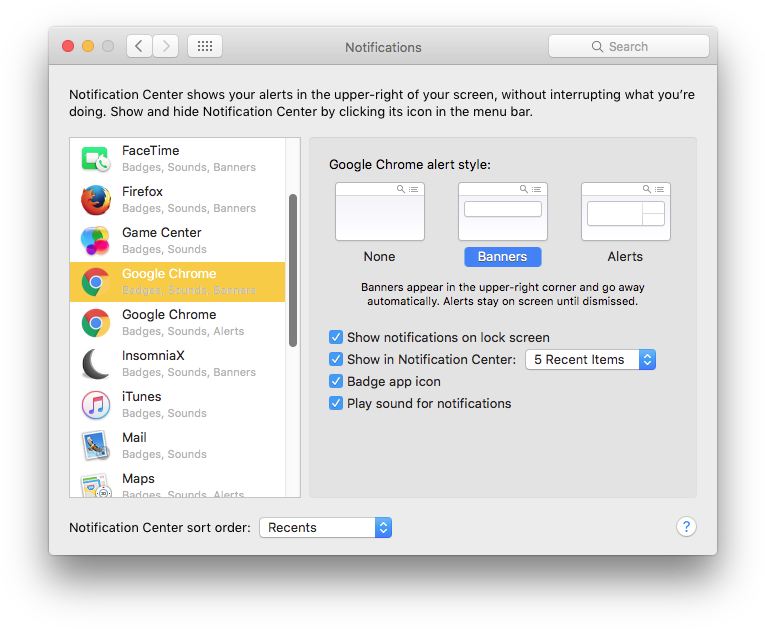
Task: Click the yellow minimize window button
Action: 88,46
